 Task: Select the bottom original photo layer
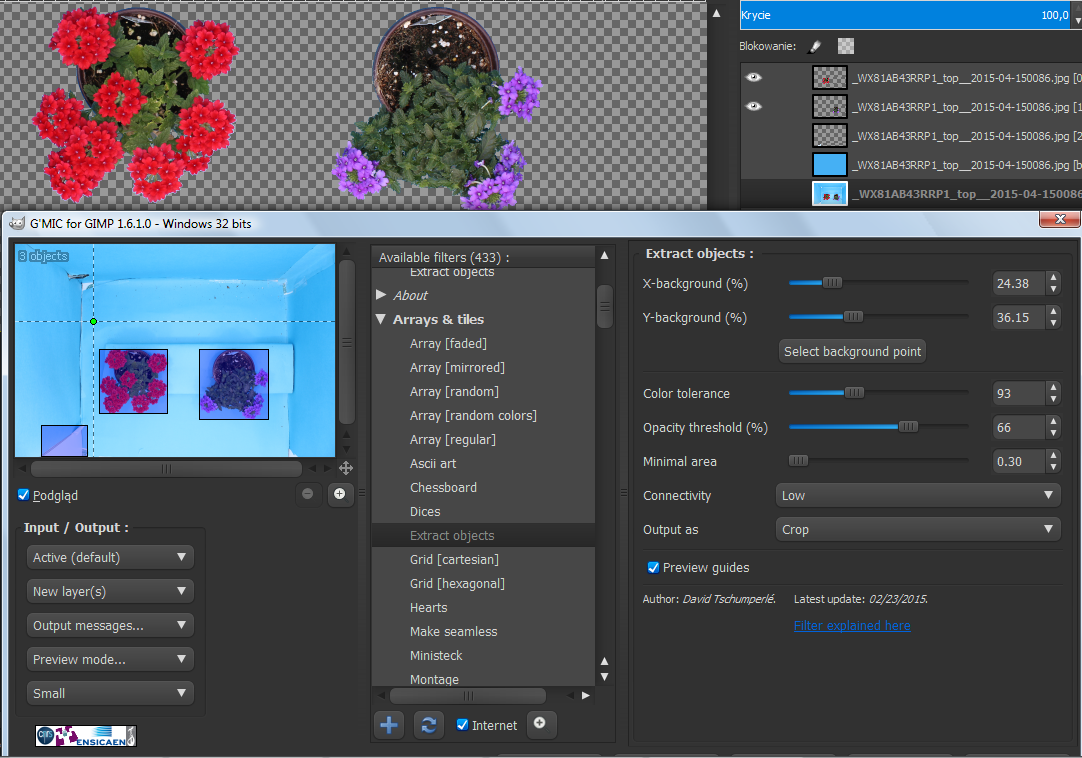911,194
